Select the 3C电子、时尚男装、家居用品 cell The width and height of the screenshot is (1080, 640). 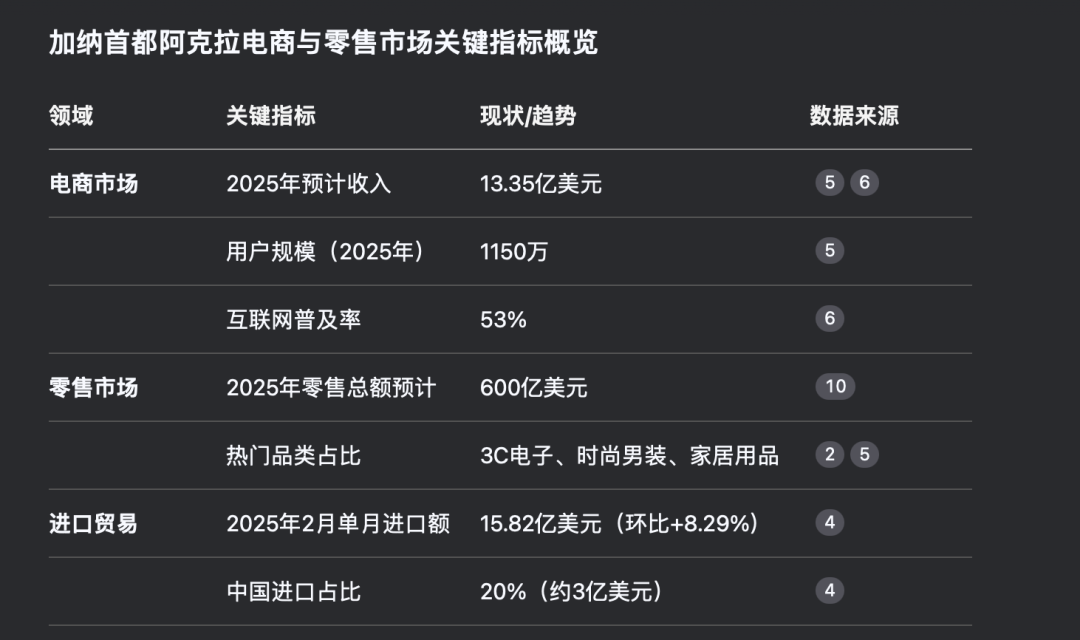pyautogui.click(x=629, y=456)
